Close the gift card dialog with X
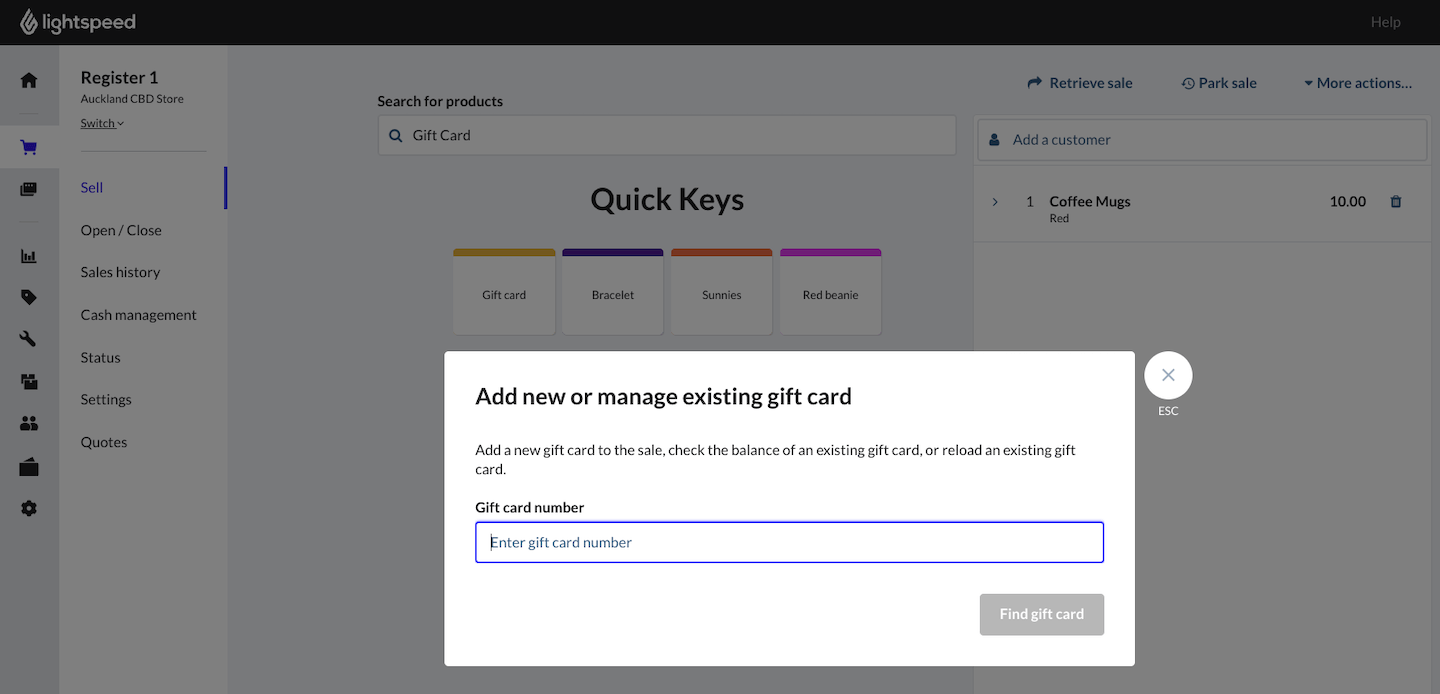 [1168, 376]
